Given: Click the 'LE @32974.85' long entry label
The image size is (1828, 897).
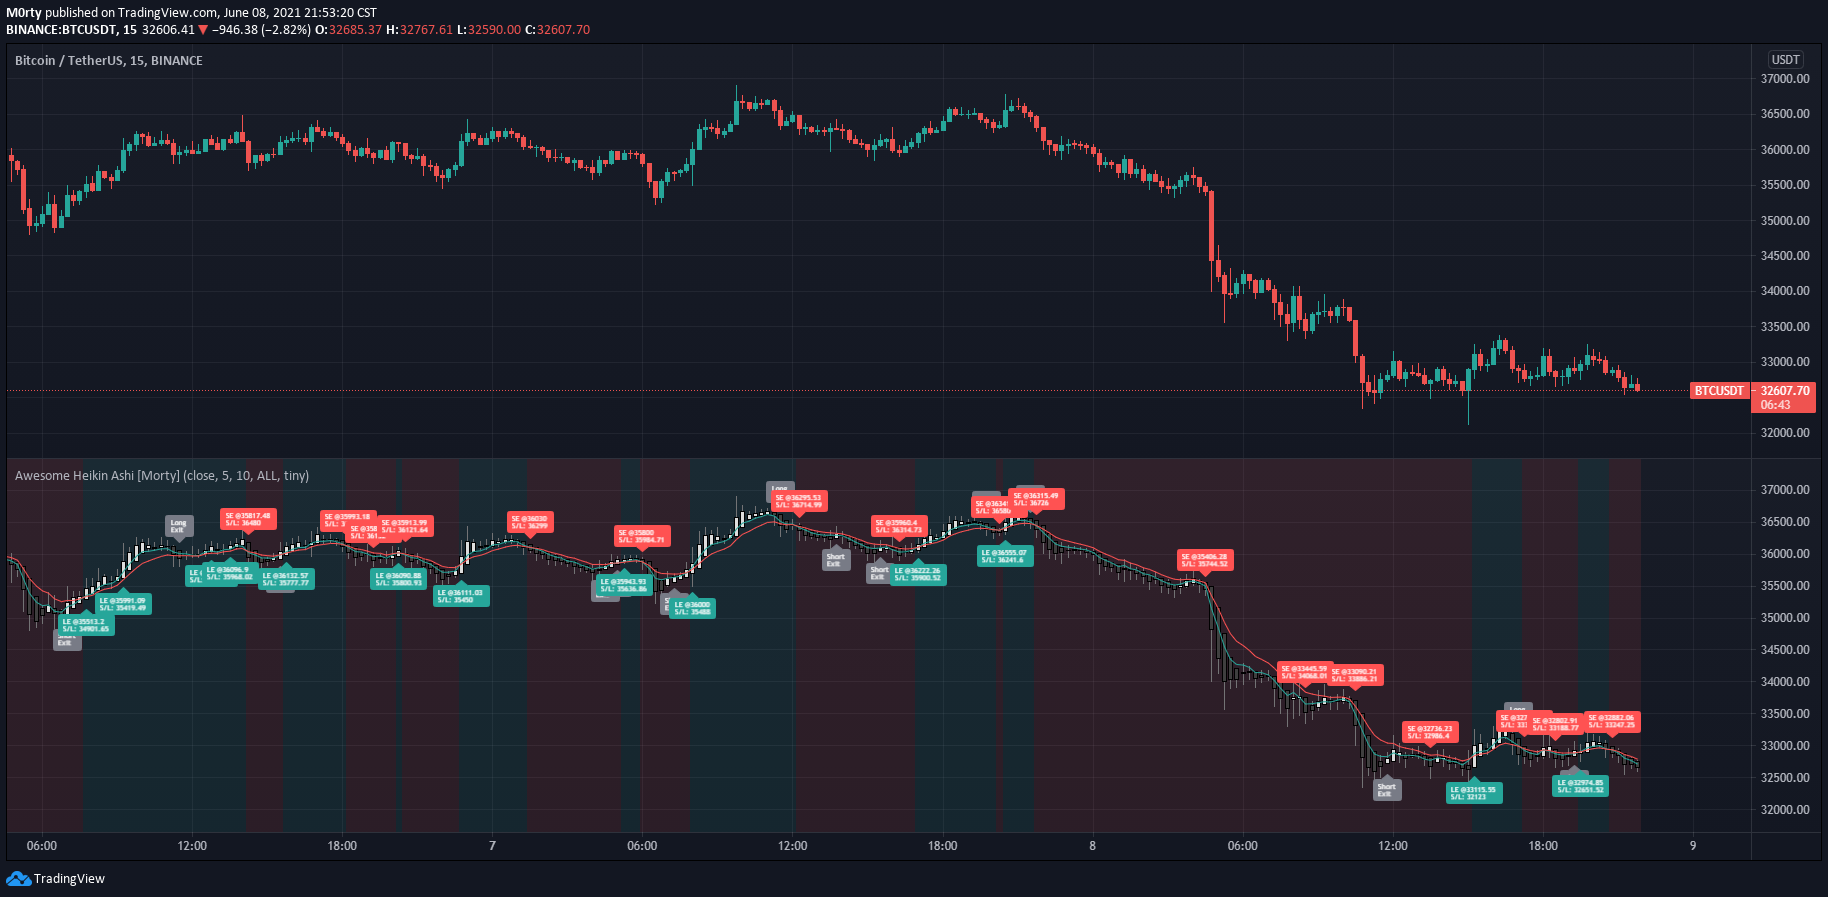Looking at the screenshot, I should tap(1581, 786).
